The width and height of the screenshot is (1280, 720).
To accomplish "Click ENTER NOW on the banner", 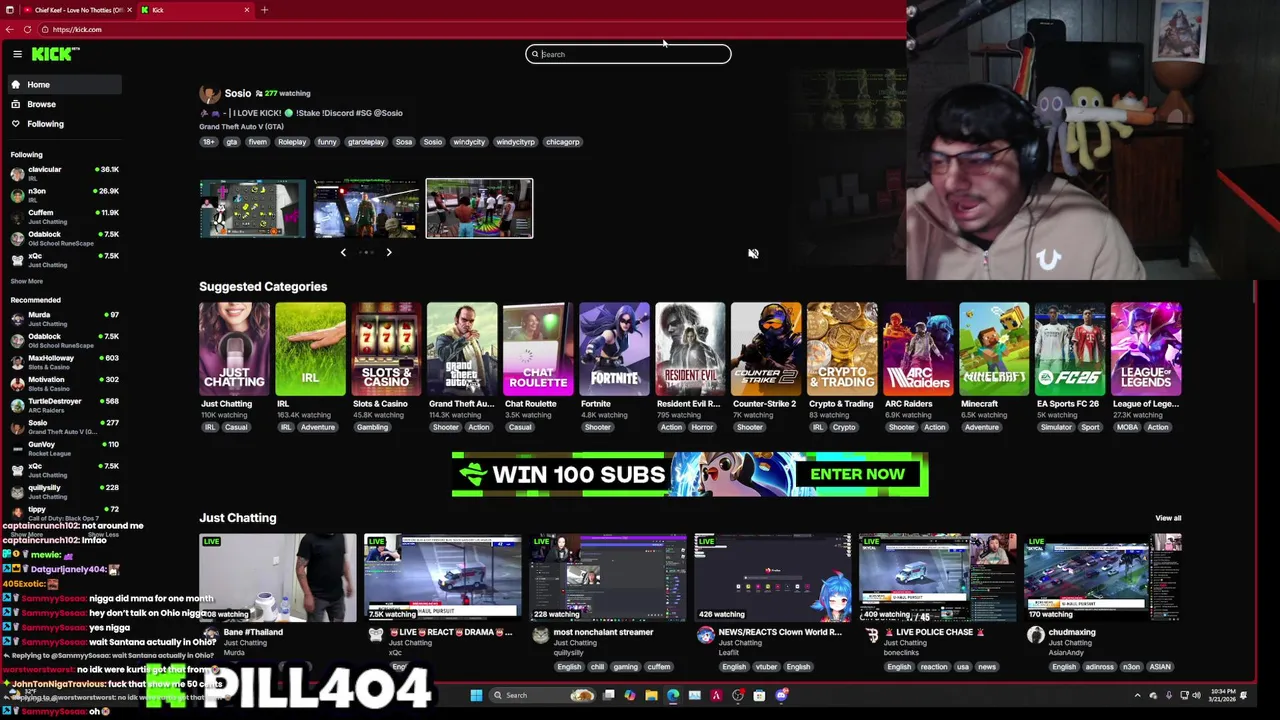I will (857, 474).
